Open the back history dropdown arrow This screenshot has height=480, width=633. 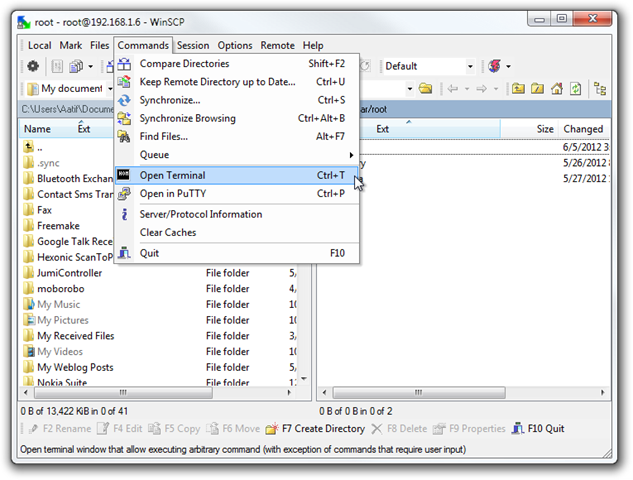[x=467, y=88]
